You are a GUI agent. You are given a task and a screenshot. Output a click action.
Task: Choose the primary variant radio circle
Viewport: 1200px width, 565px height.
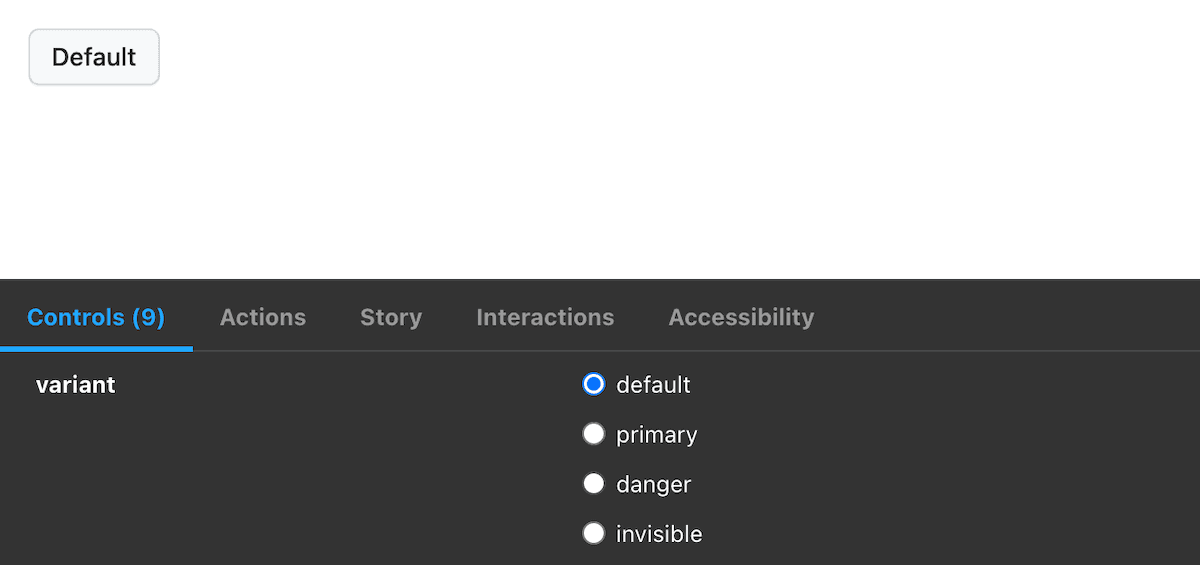(x=594, y=434)
